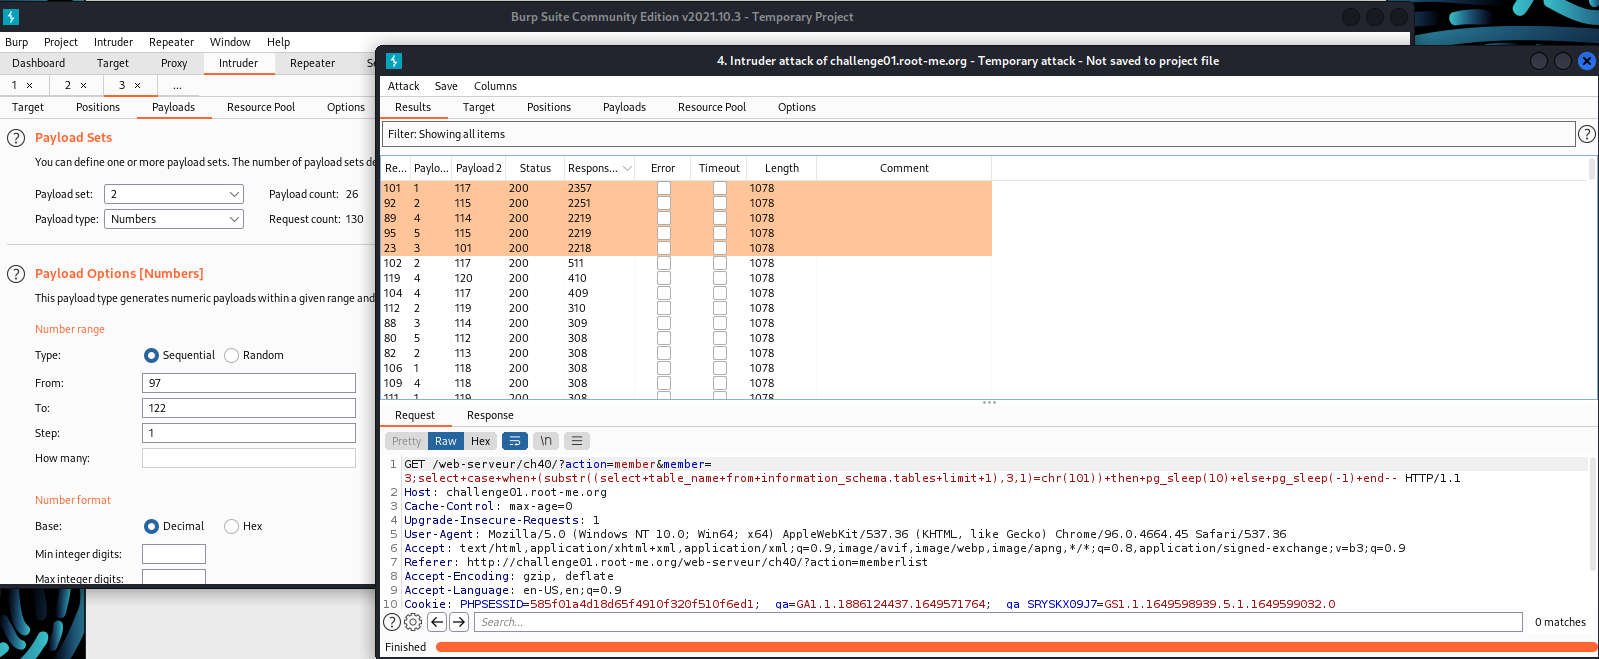Click the Filter: Showing all items bar
Image resolution: width=1599 pixels, height=659 pixels.
tap(979, 134)
